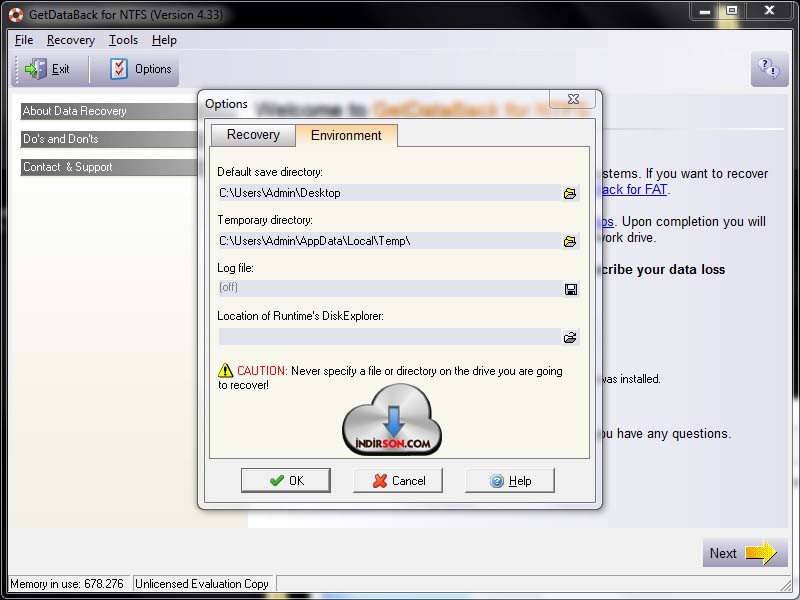Exit the application via toolbar button
Image resolution: width=800 pixels, height=600 pixels.
[x=47, y=69]
